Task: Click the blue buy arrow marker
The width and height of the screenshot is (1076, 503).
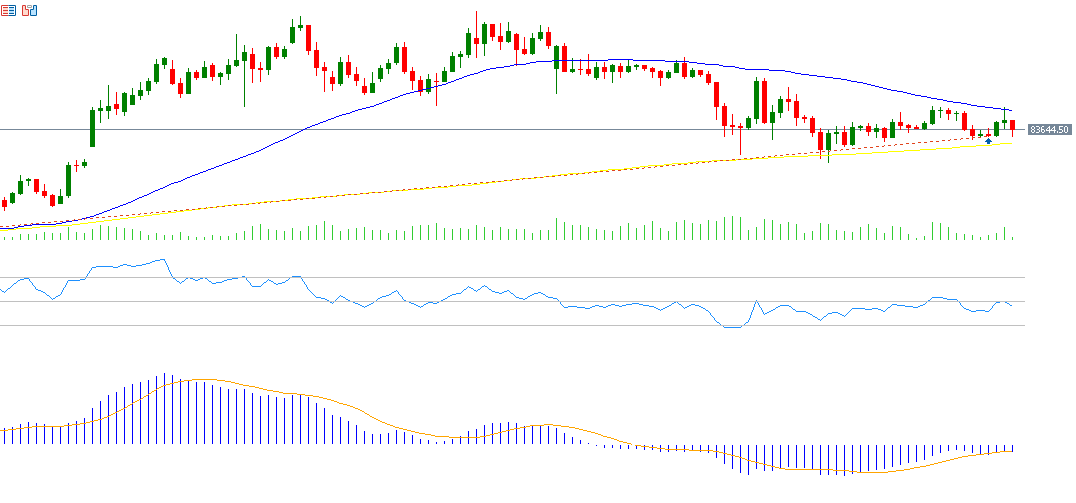Action: [x=988, y=142]
